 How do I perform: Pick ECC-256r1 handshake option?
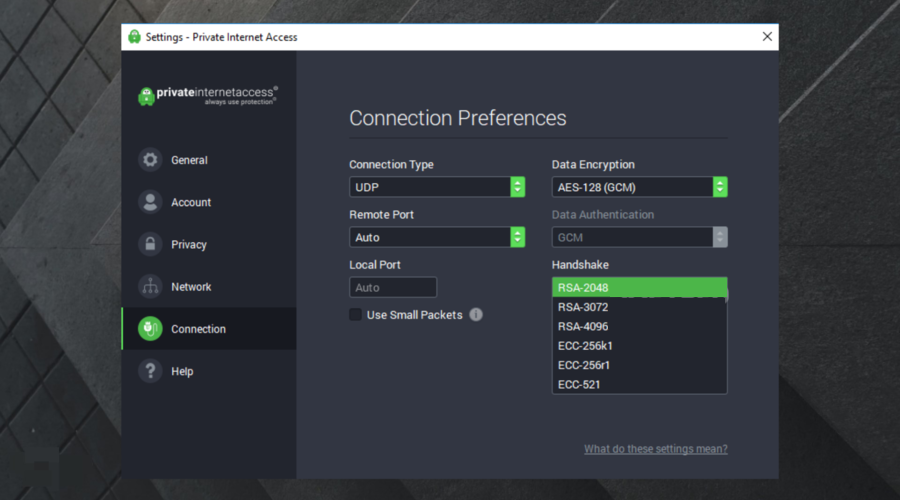click(x=639, y=365)
